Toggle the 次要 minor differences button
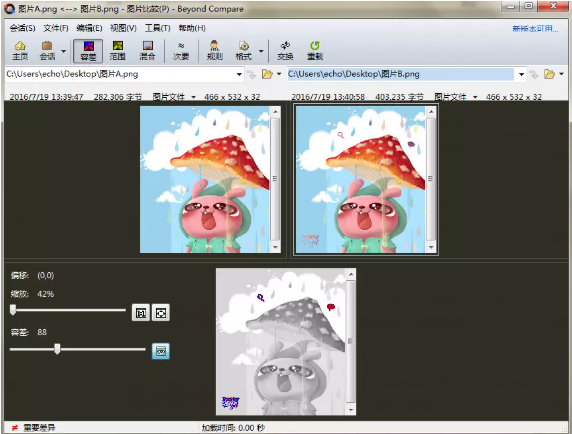Image resolution: width=572 pixels, height=434 pixels. click(x=181, y=51)
